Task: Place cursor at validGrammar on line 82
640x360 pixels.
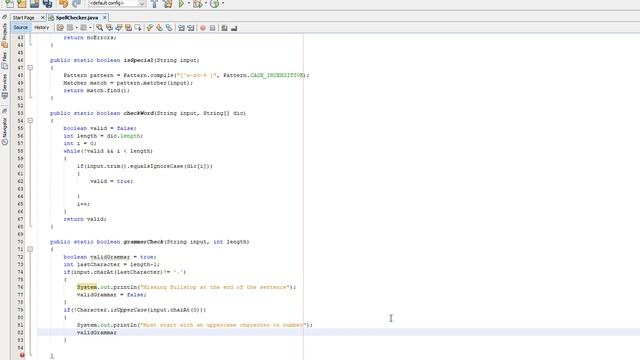Action: (x=96, y=333)
